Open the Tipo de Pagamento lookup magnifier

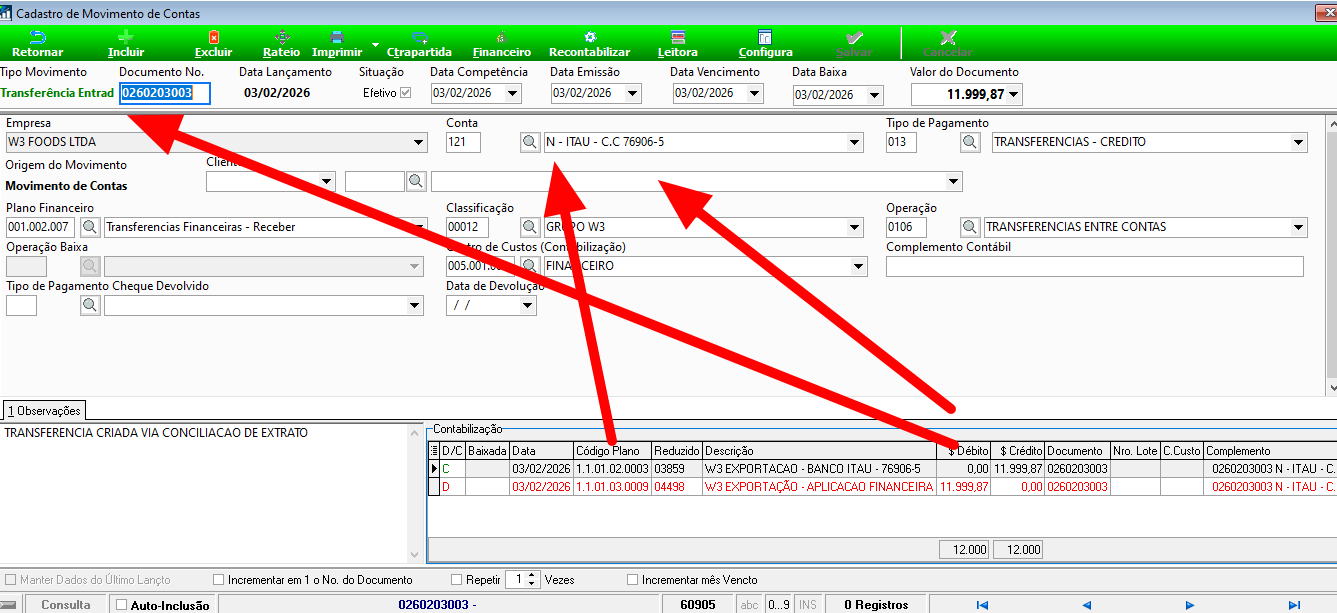970,142
